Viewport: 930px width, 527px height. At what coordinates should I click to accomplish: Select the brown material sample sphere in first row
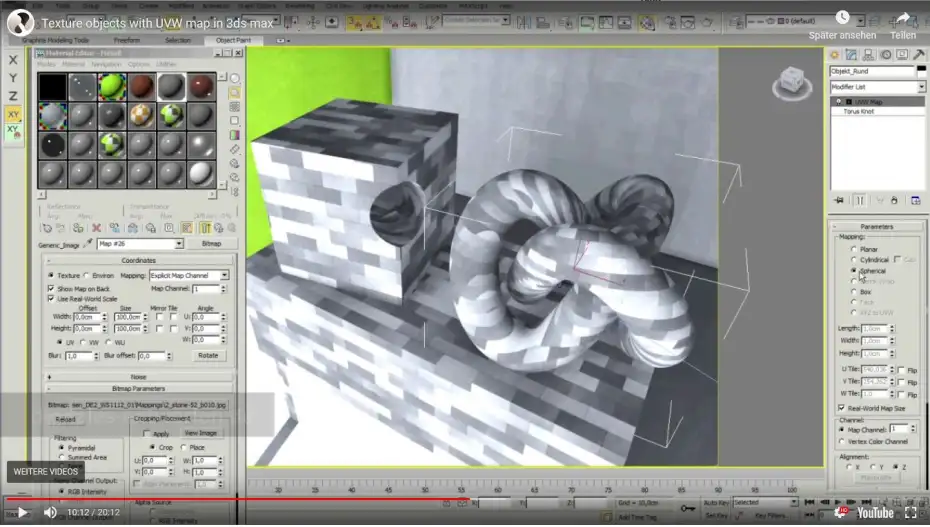pyautogui.click(x=142, y=87)
